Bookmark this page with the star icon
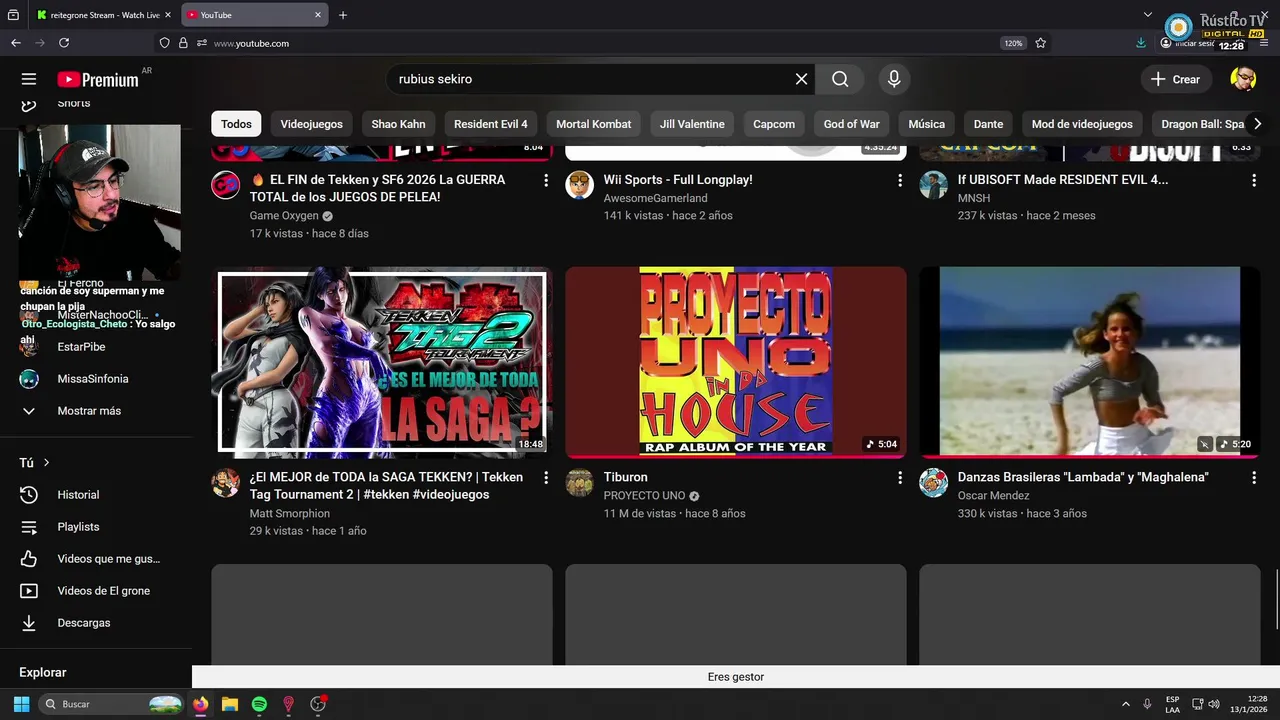 (1041, 43)
